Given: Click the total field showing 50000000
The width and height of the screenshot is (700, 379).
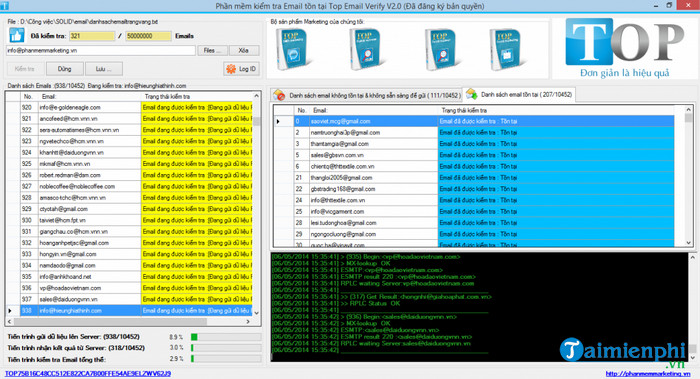Looking at the screenshot, I should [x=148, y=36].
